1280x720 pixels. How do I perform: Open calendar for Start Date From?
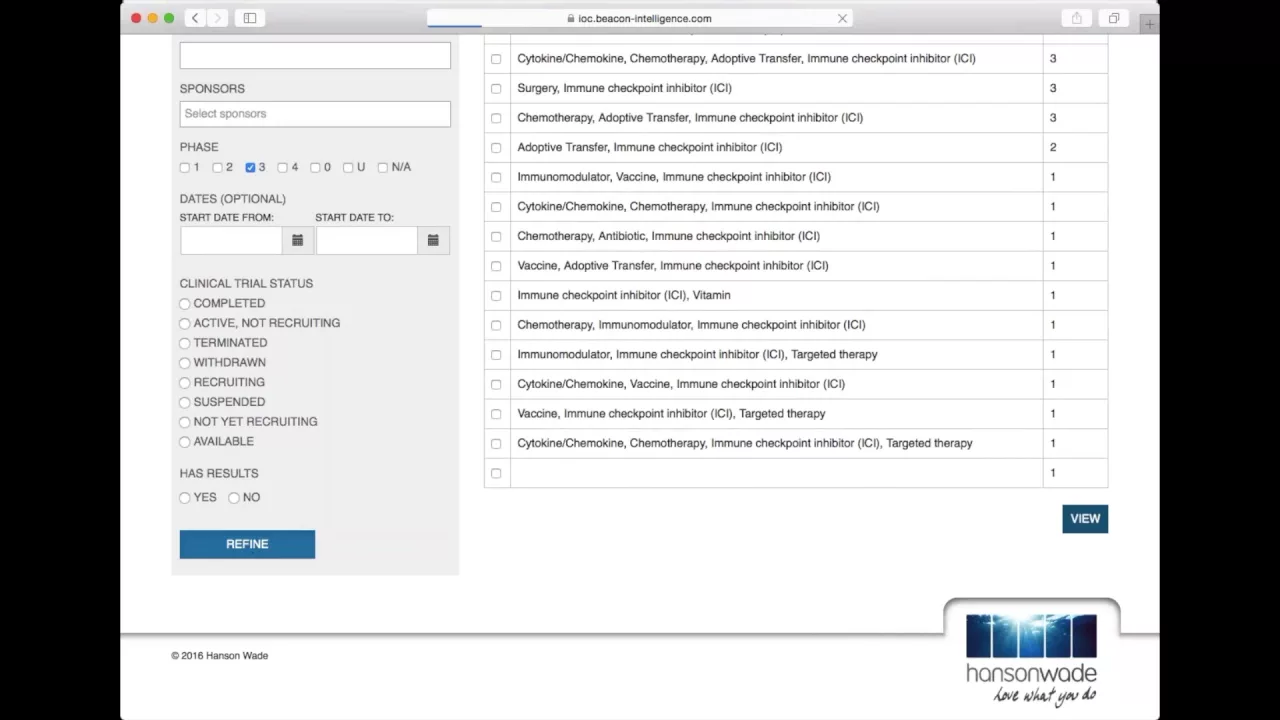(298, 240)
